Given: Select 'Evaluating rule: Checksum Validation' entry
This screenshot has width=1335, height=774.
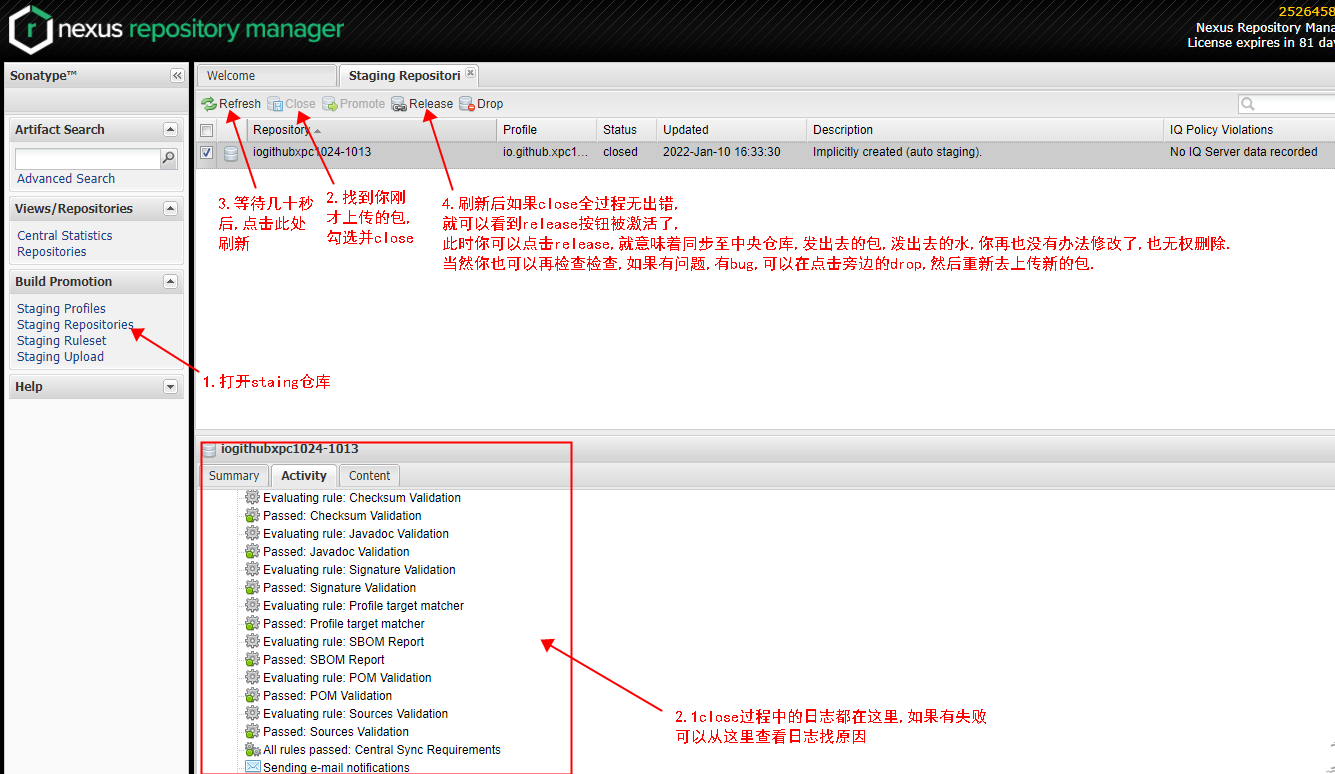Looking at the screenshot, I should [362, 498].
